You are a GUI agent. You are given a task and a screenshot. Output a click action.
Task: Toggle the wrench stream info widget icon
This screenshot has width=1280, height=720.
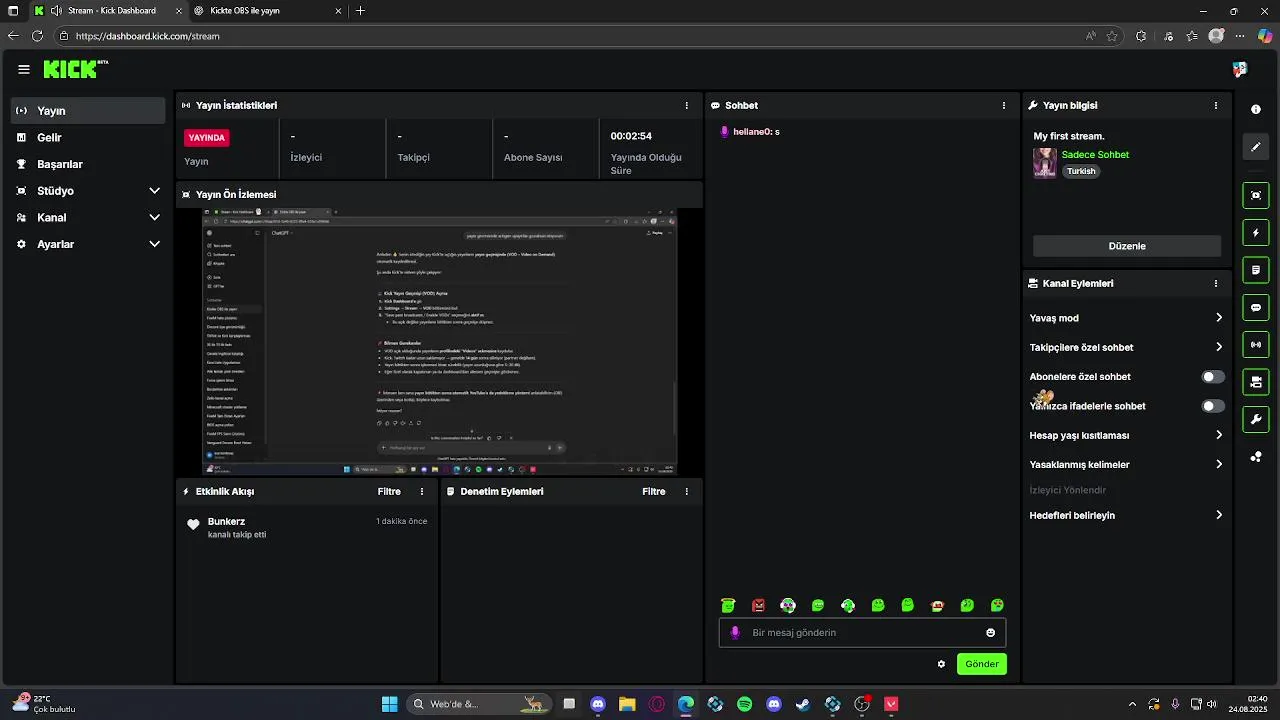pyautogui.click(x=1256, y=419)
